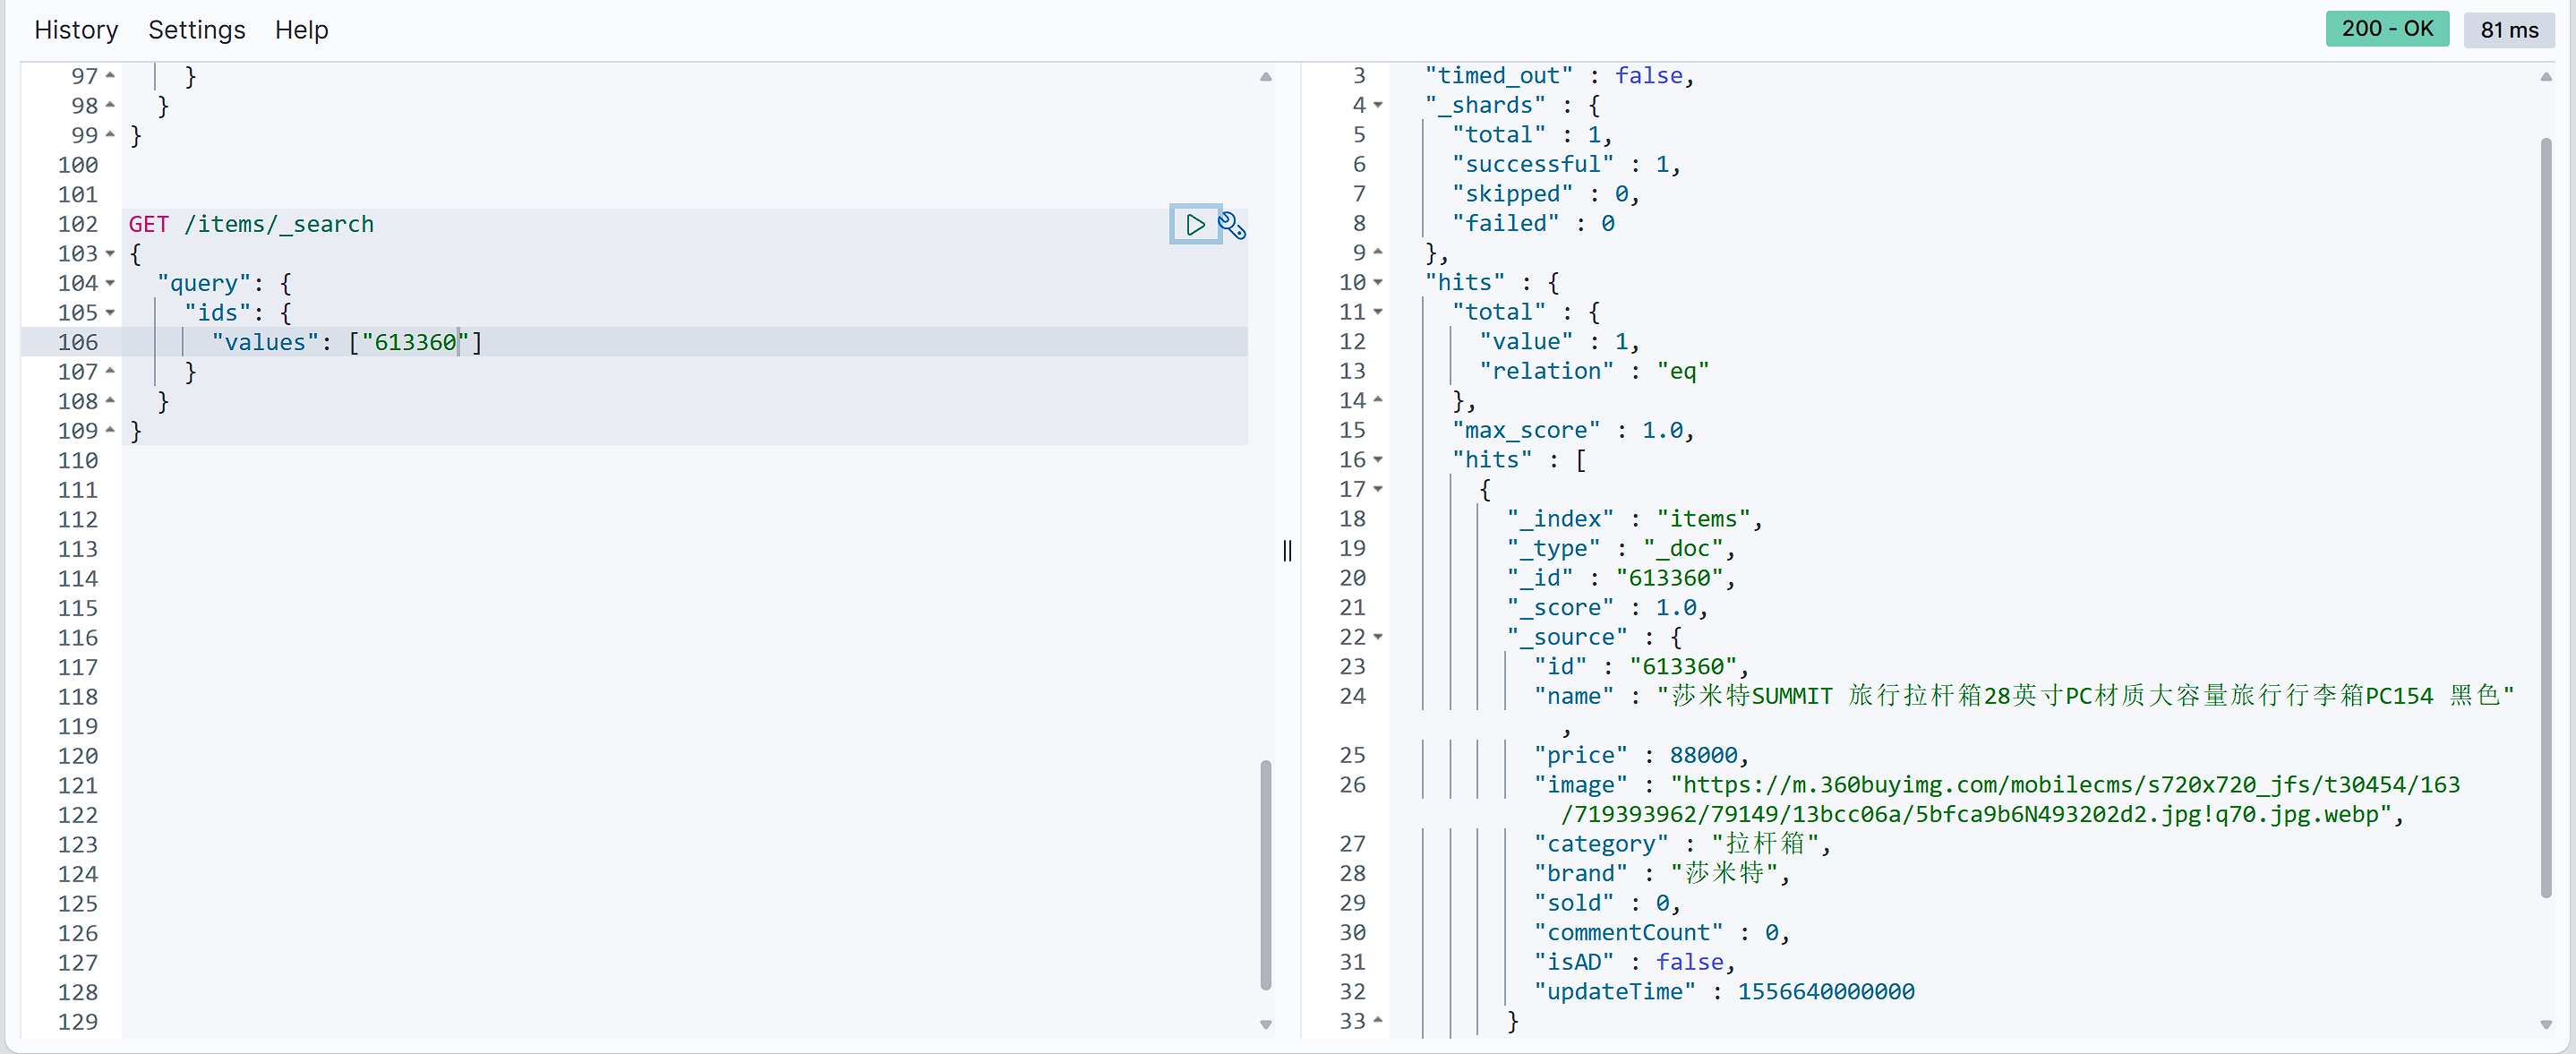Click the 200 - OK status badge
Viewport: 2576px width, 1054px height.
tap(2386, 29)
